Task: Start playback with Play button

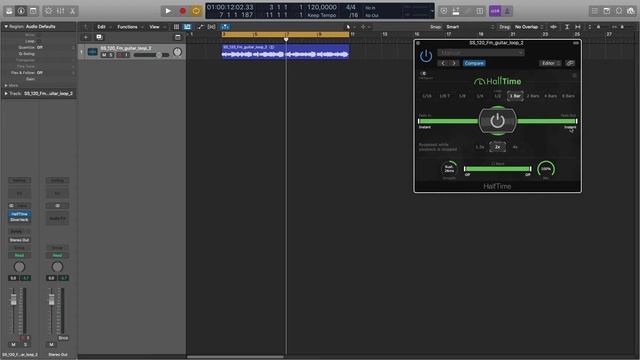Action: [168, 11]
